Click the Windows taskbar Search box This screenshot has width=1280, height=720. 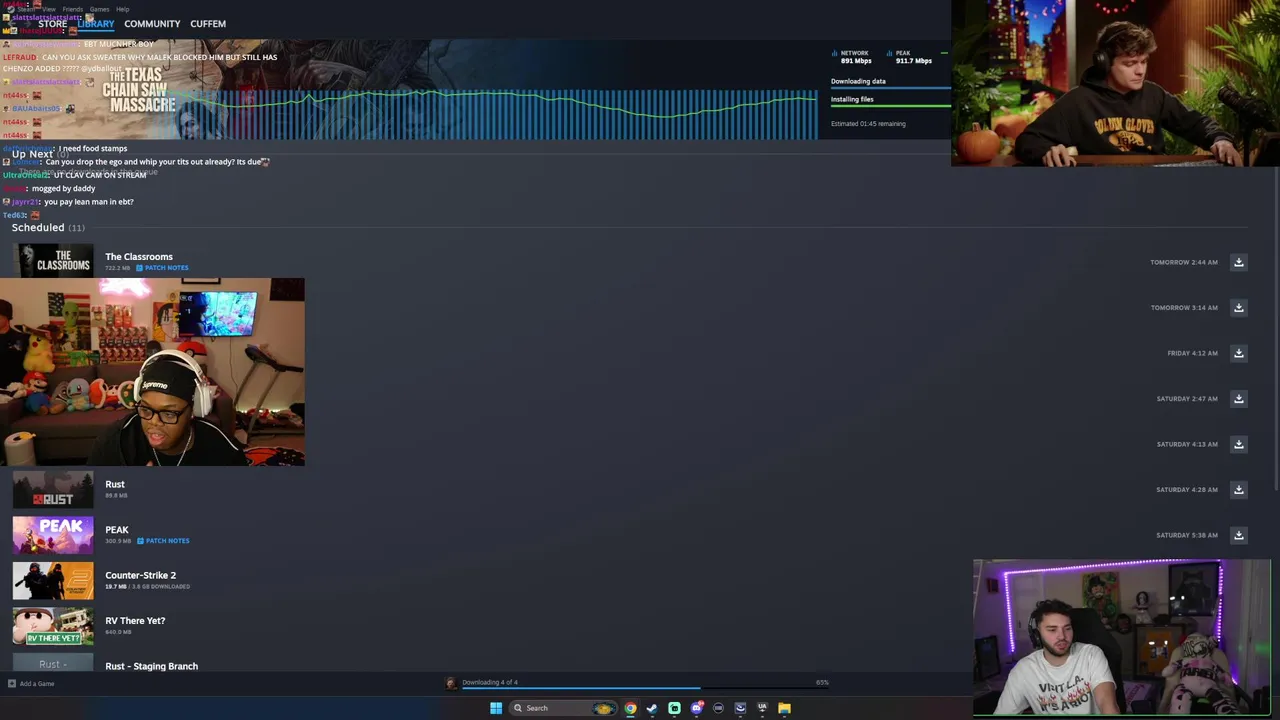point(562,708)
